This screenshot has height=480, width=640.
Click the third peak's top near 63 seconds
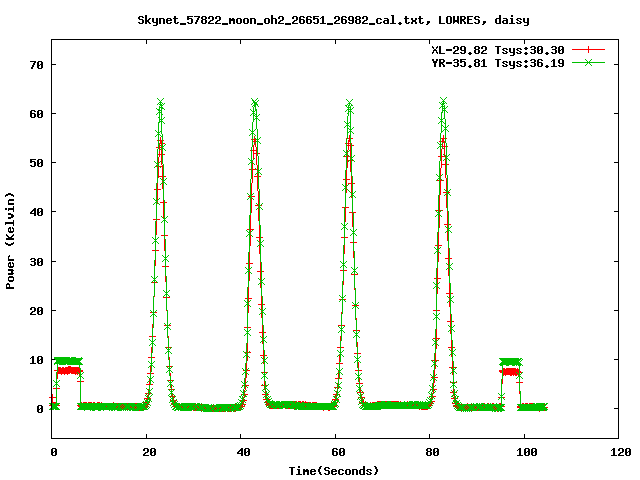(x=349, y=102)
